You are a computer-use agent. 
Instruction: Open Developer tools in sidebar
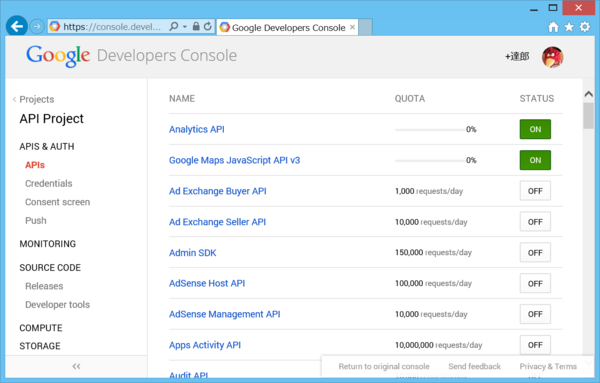pos(57,305)
